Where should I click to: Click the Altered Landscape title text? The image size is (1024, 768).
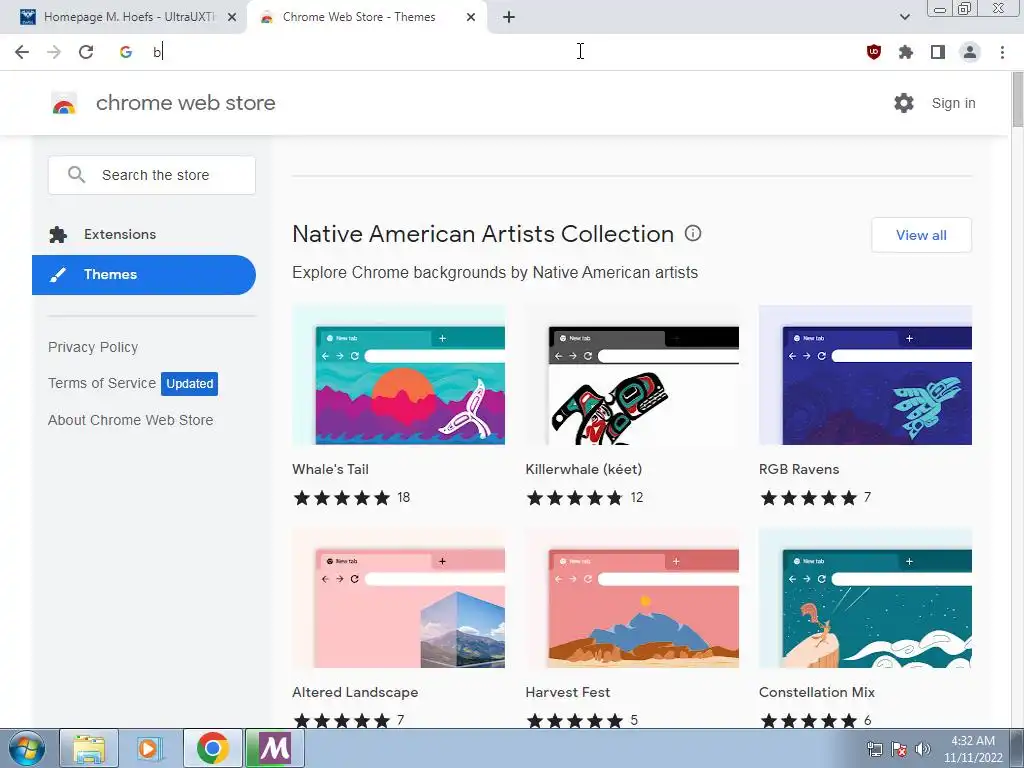[355, 692]
